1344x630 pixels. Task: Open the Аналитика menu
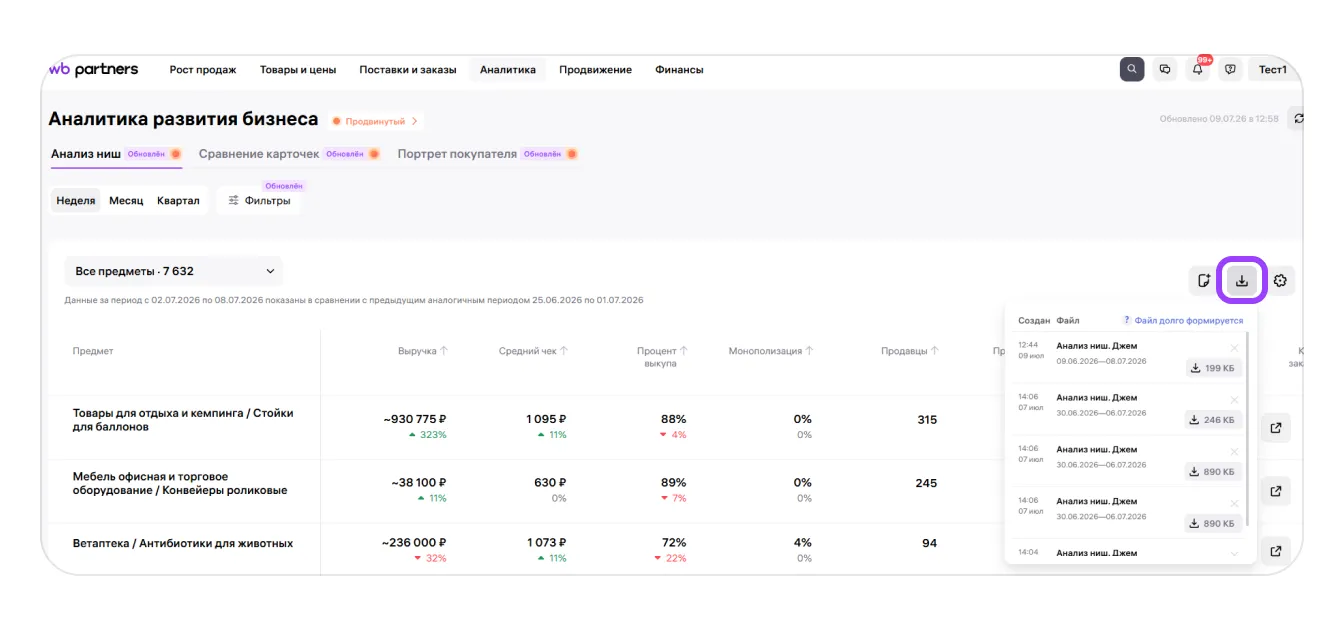tap(508, 70)
